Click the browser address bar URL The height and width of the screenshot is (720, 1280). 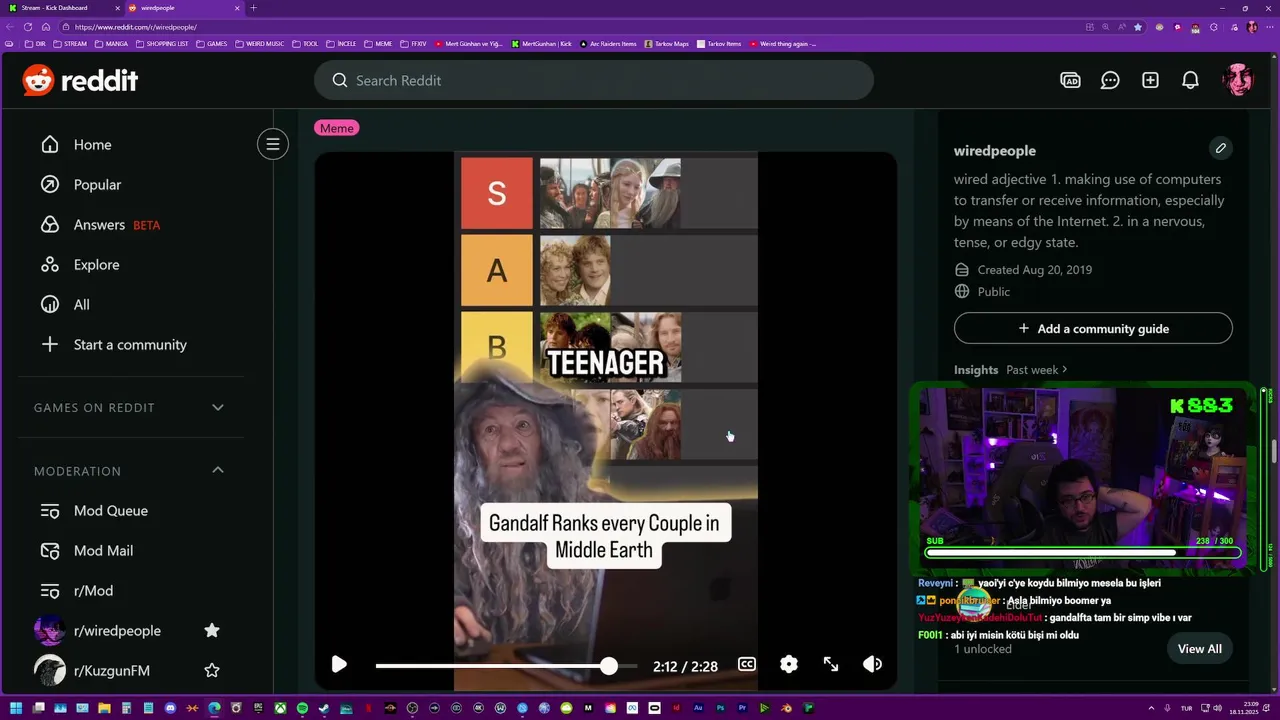pyautogui.click(x=135, y=27)
